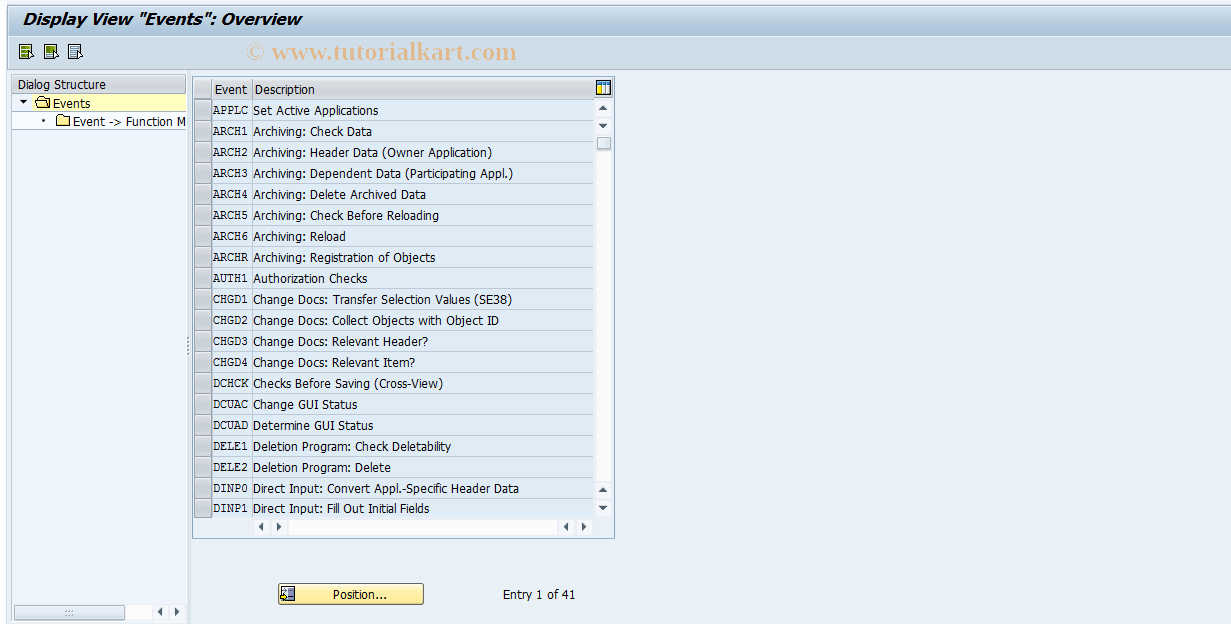
Task: Click the Position button icon
Action: tap(288, 594)
